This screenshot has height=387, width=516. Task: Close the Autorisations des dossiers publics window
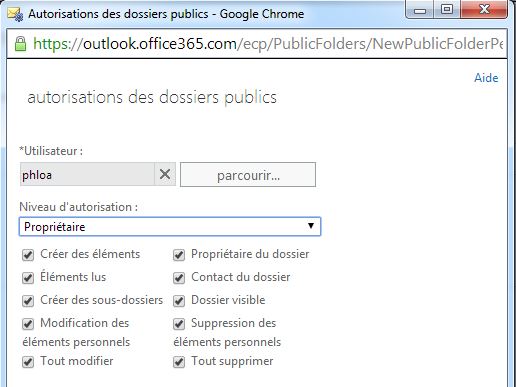pyautogui.click(x=484, y=10)
